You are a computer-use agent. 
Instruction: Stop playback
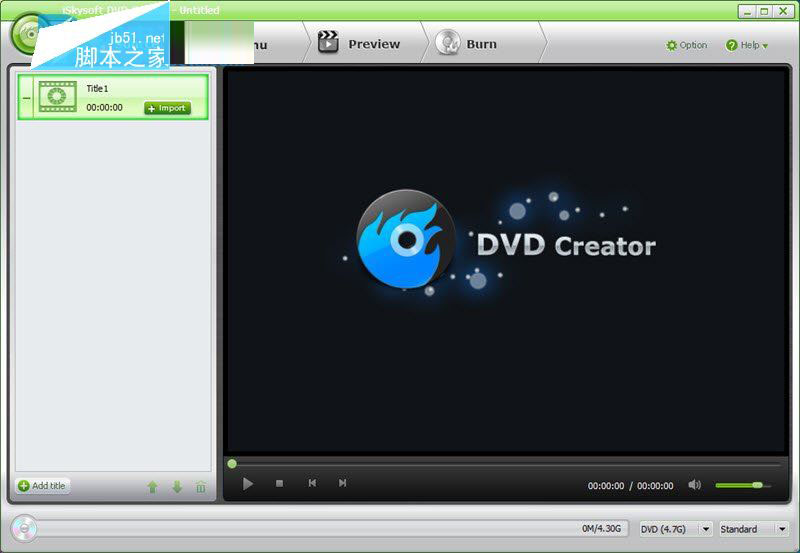click(279, 483)
